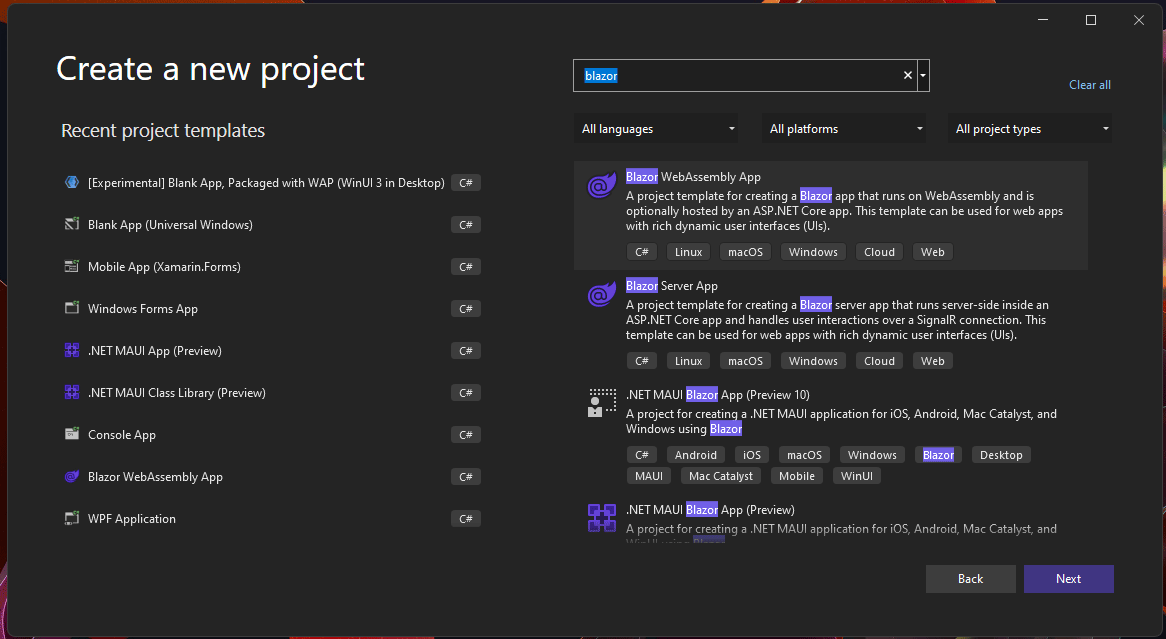This screenshot has height=639, width=1166.
Task: Choose recent template .NET MAUI Class Library (Preview)
Action: click(176, 393)
